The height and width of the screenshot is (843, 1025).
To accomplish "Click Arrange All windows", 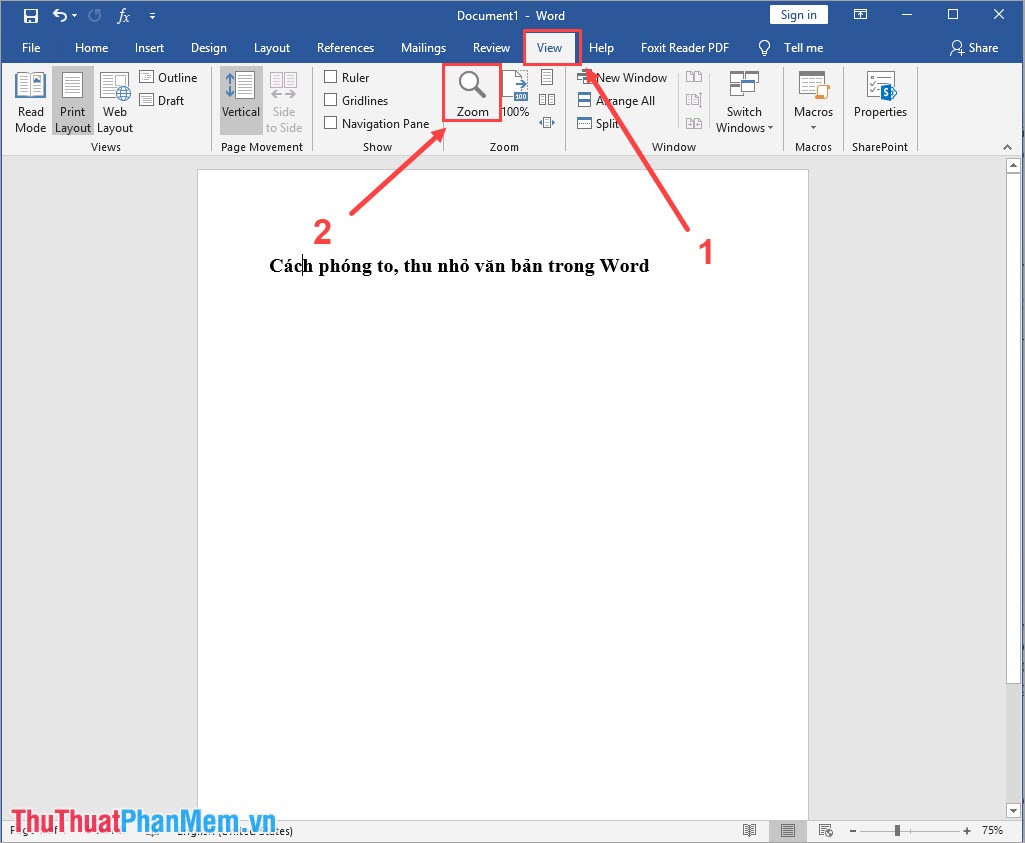I will [616, 101].
